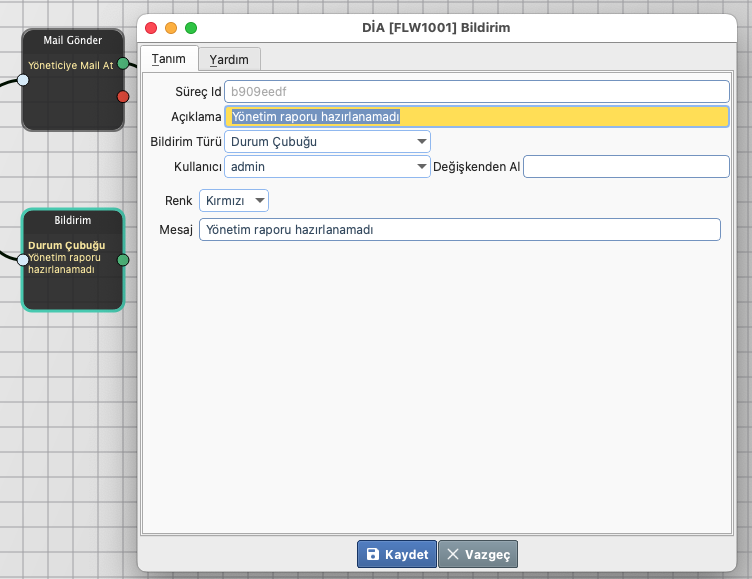This screenshot has width=752, height=579.
Task: Click the red error port on Mail Gönder node
Action: pyautogui.click(x=123, y=96)
